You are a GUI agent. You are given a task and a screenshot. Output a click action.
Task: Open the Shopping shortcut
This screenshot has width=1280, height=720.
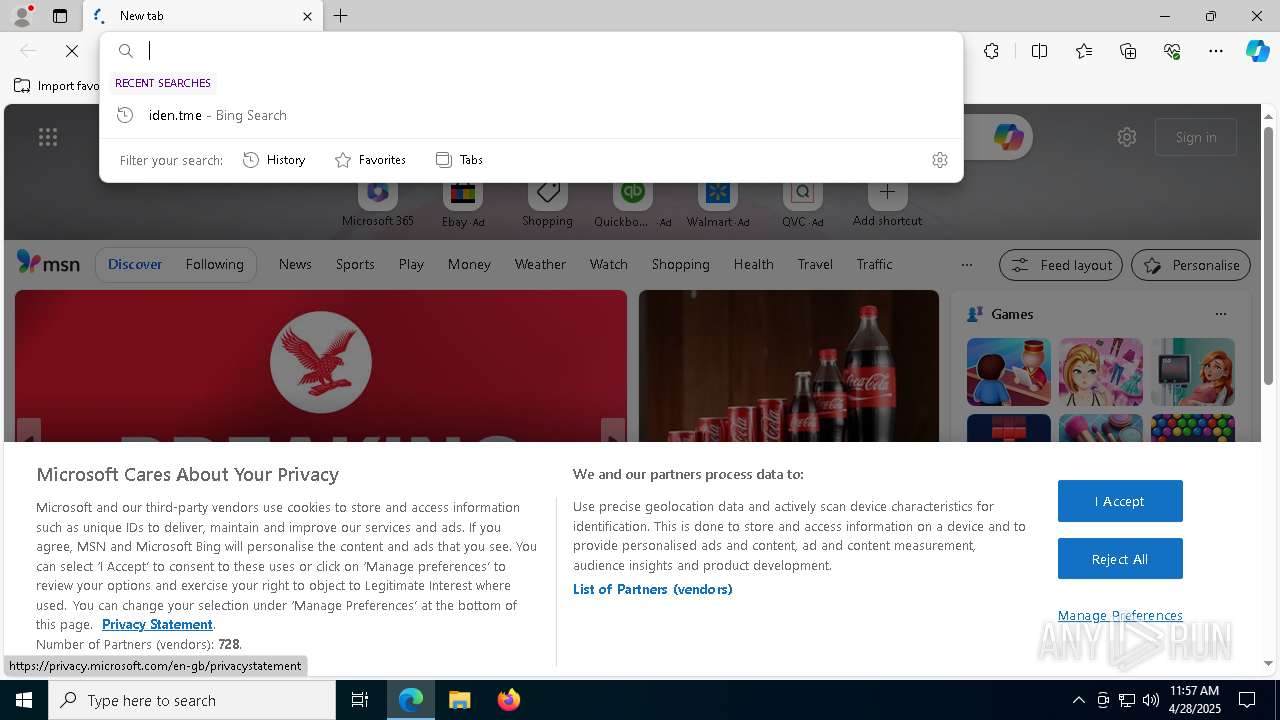pos(547,205)
